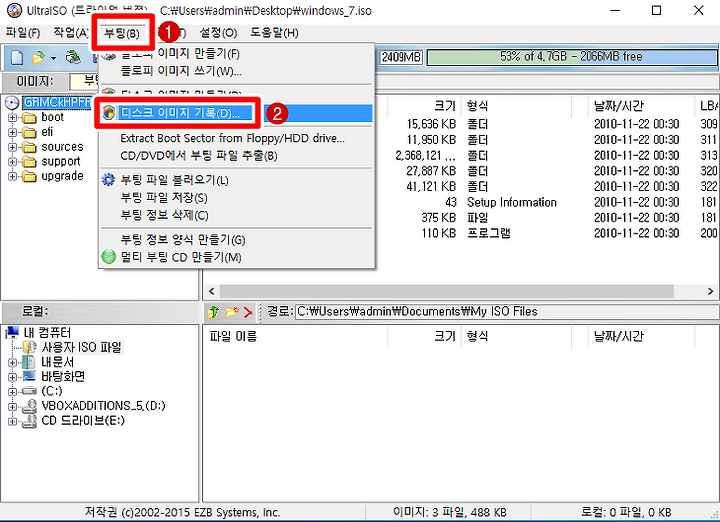Choose CD/DVD에서 부팅 파일 추출(B)
This screenshot has width=720, height=522.
tap(237, 156)
